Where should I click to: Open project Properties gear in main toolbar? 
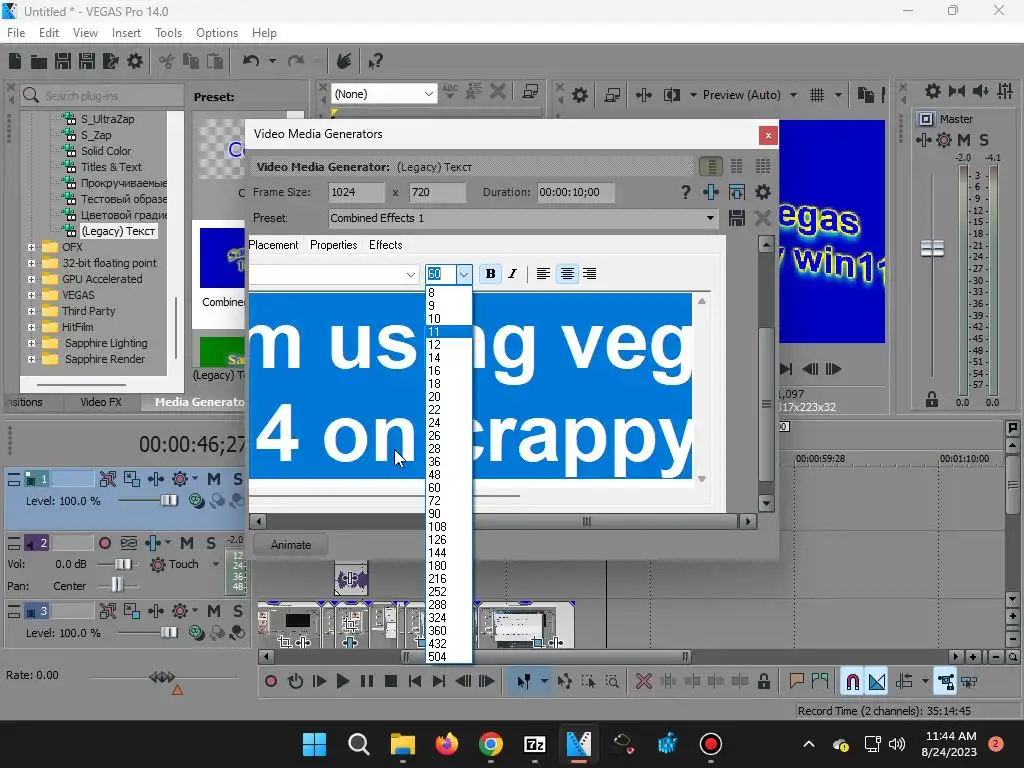click(135, 61)
